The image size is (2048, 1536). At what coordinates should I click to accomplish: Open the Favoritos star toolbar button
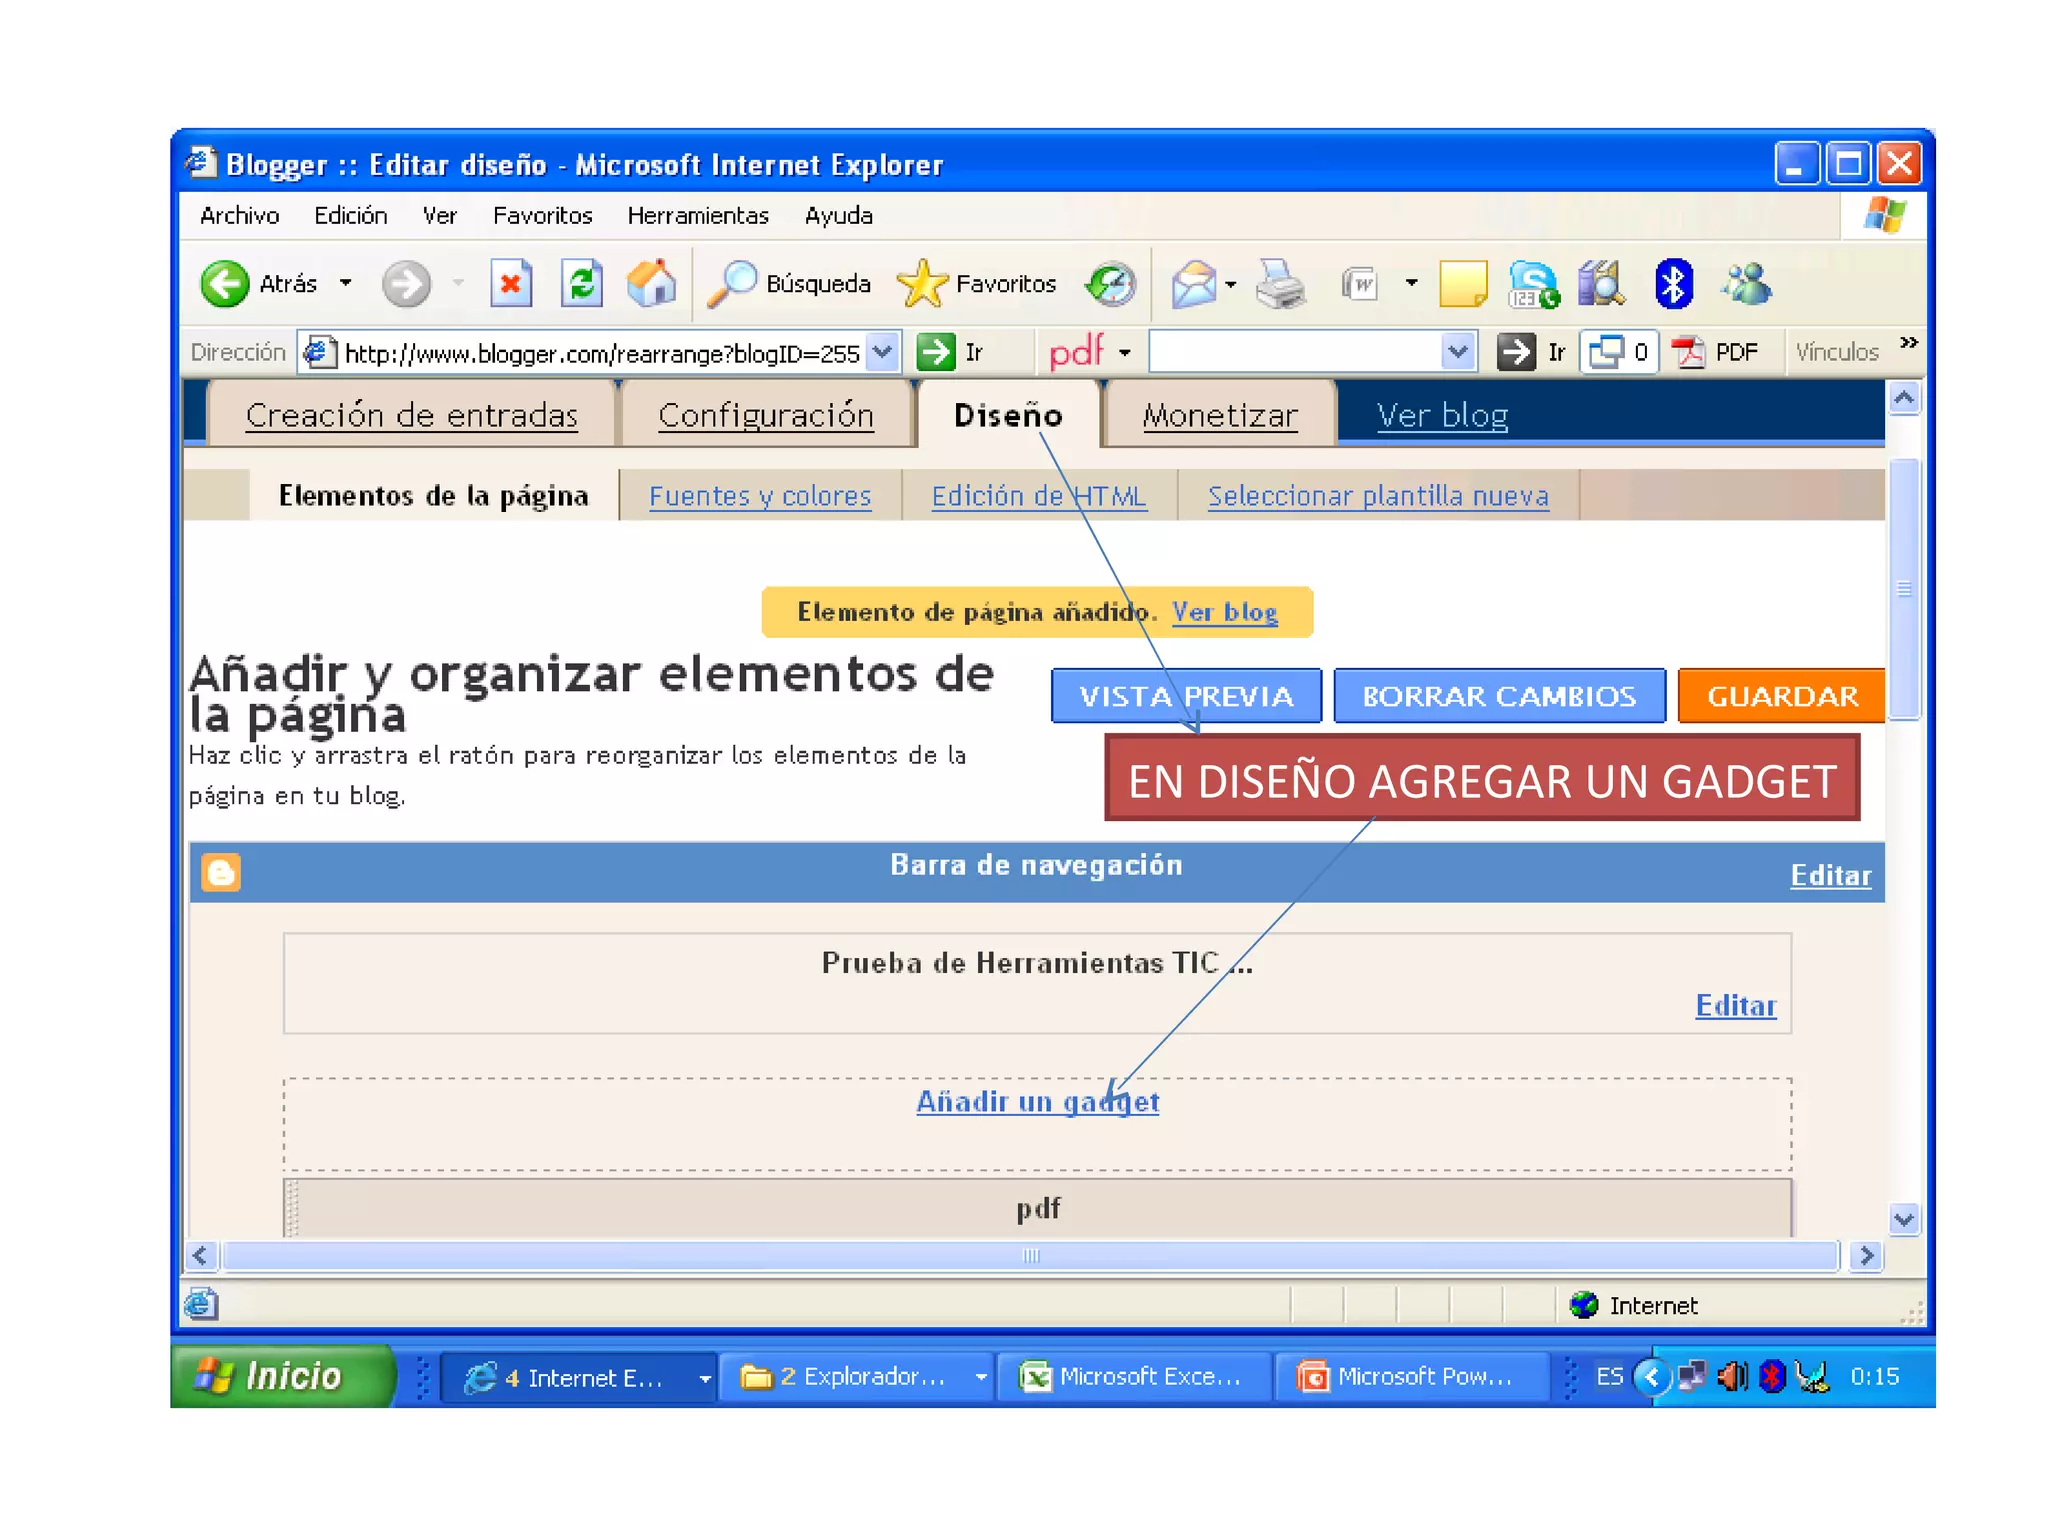point(977,285)
